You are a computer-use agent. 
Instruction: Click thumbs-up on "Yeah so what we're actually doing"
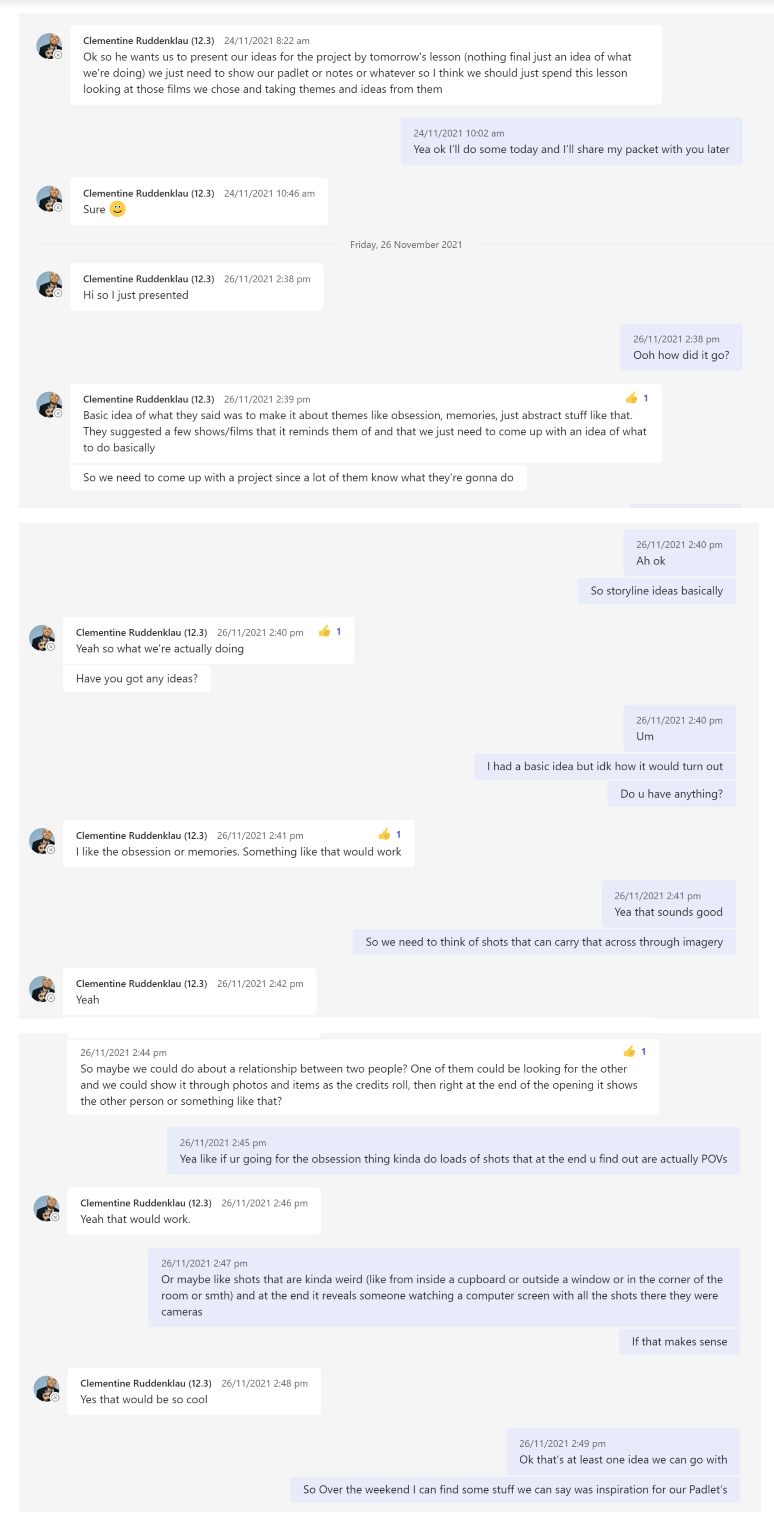click(324, 632)
